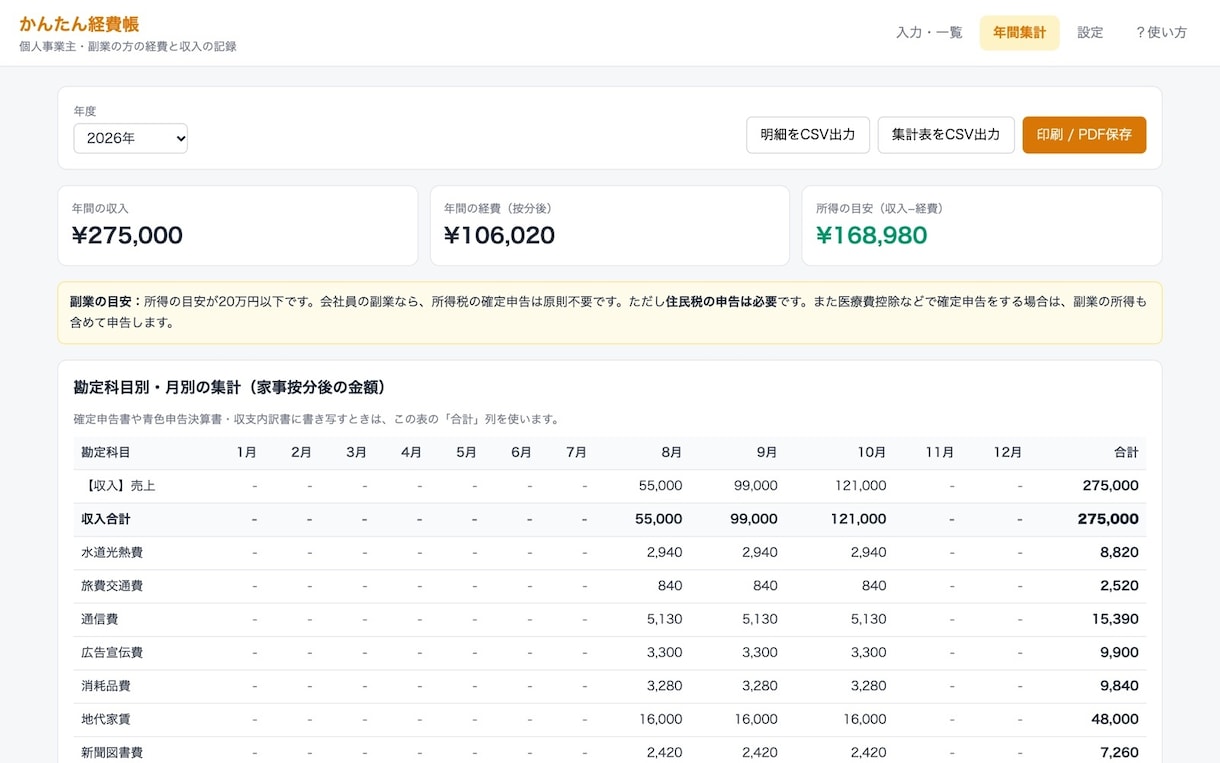Click the 地代家賃 September value 16,000
The width and height of the screenshot is (1220, 763).
(755, 719)
